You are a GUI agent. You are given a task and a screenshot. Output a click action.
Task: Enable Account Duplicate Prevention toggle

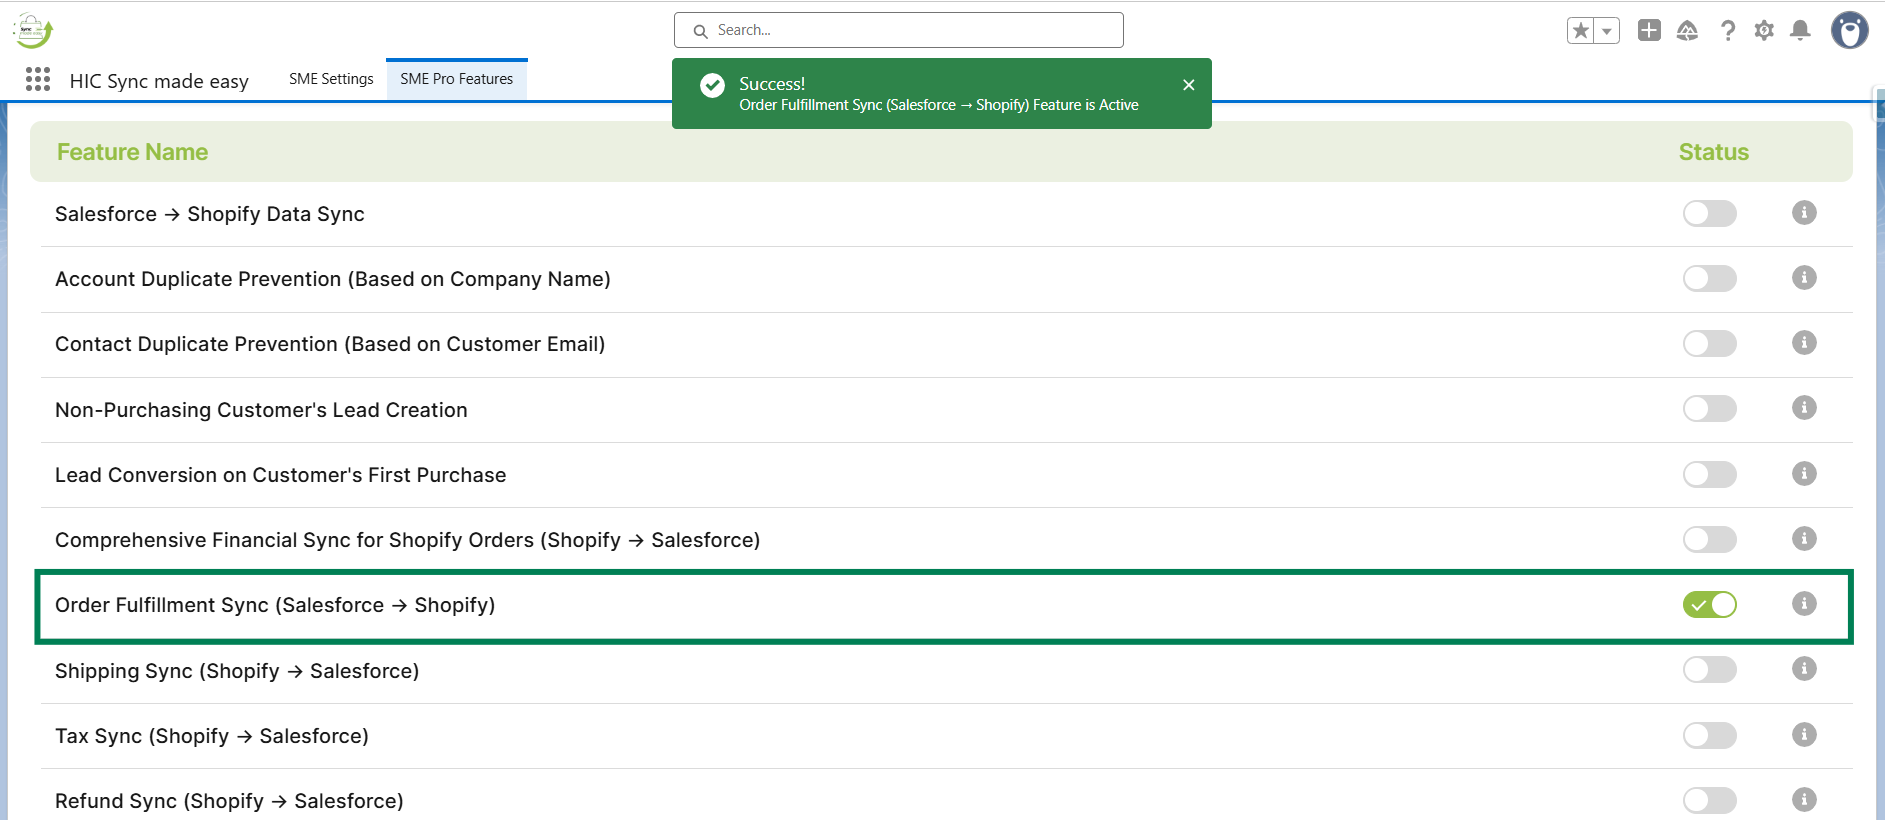(1709, 278)
